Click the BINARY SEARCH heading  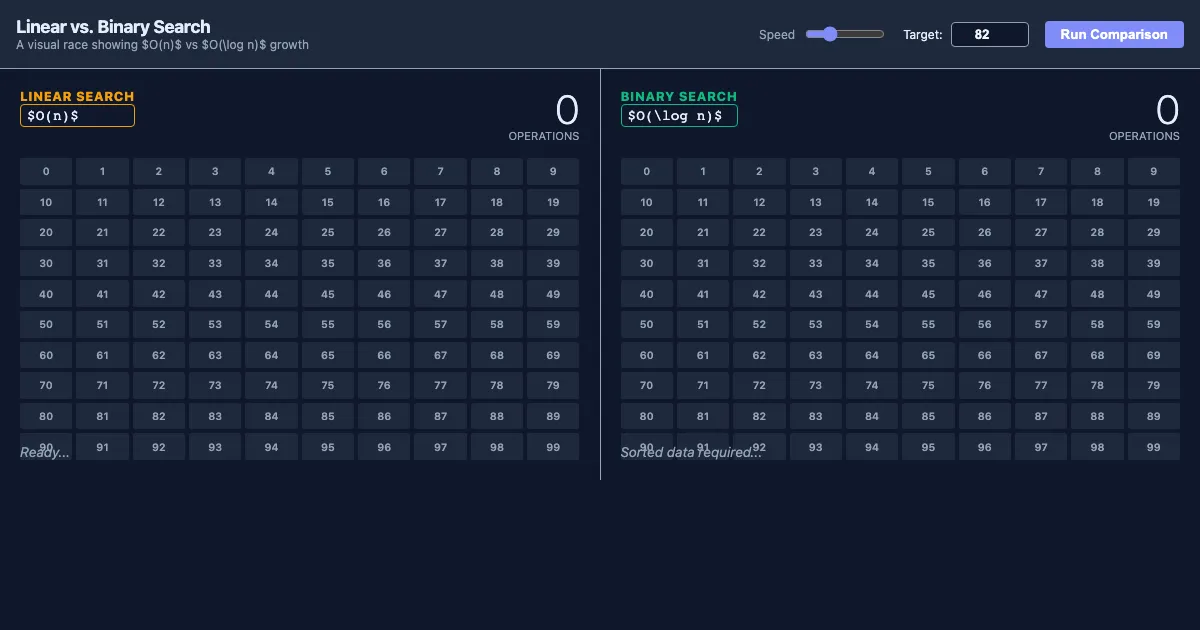coord(679,96)
